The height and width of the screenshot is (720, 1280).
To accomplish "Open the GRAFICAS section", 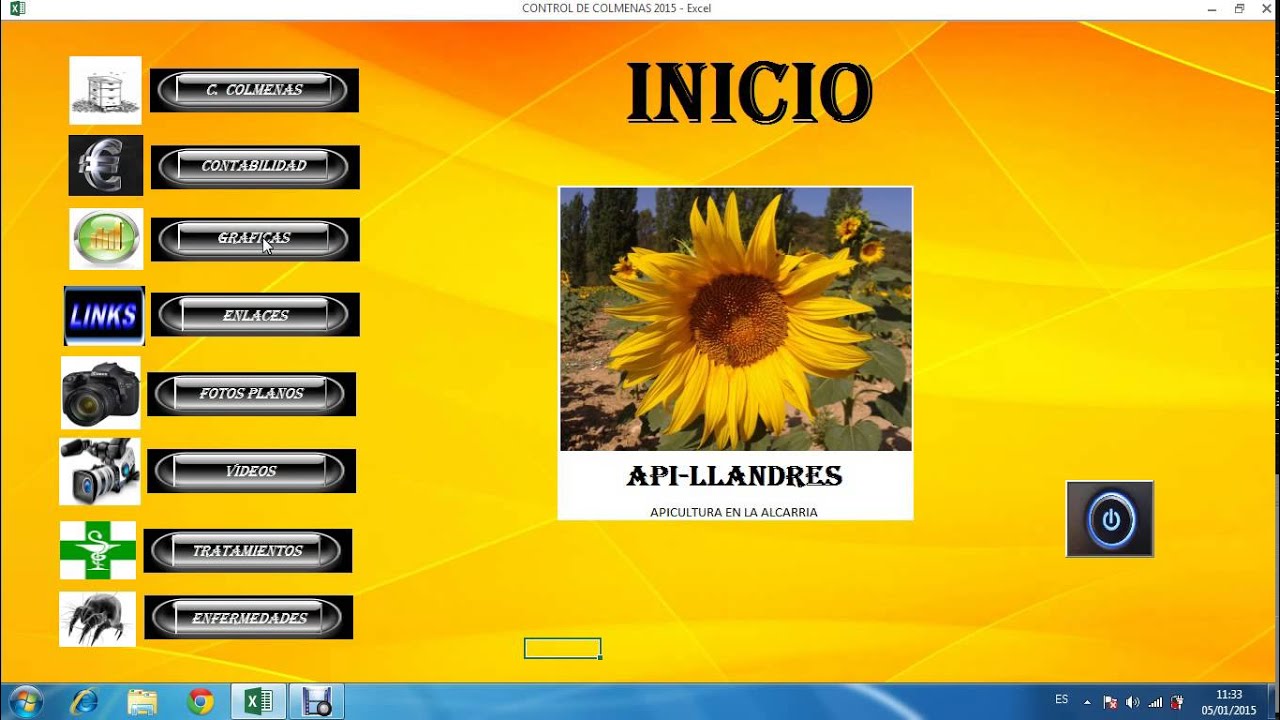I will pos(255,239).
